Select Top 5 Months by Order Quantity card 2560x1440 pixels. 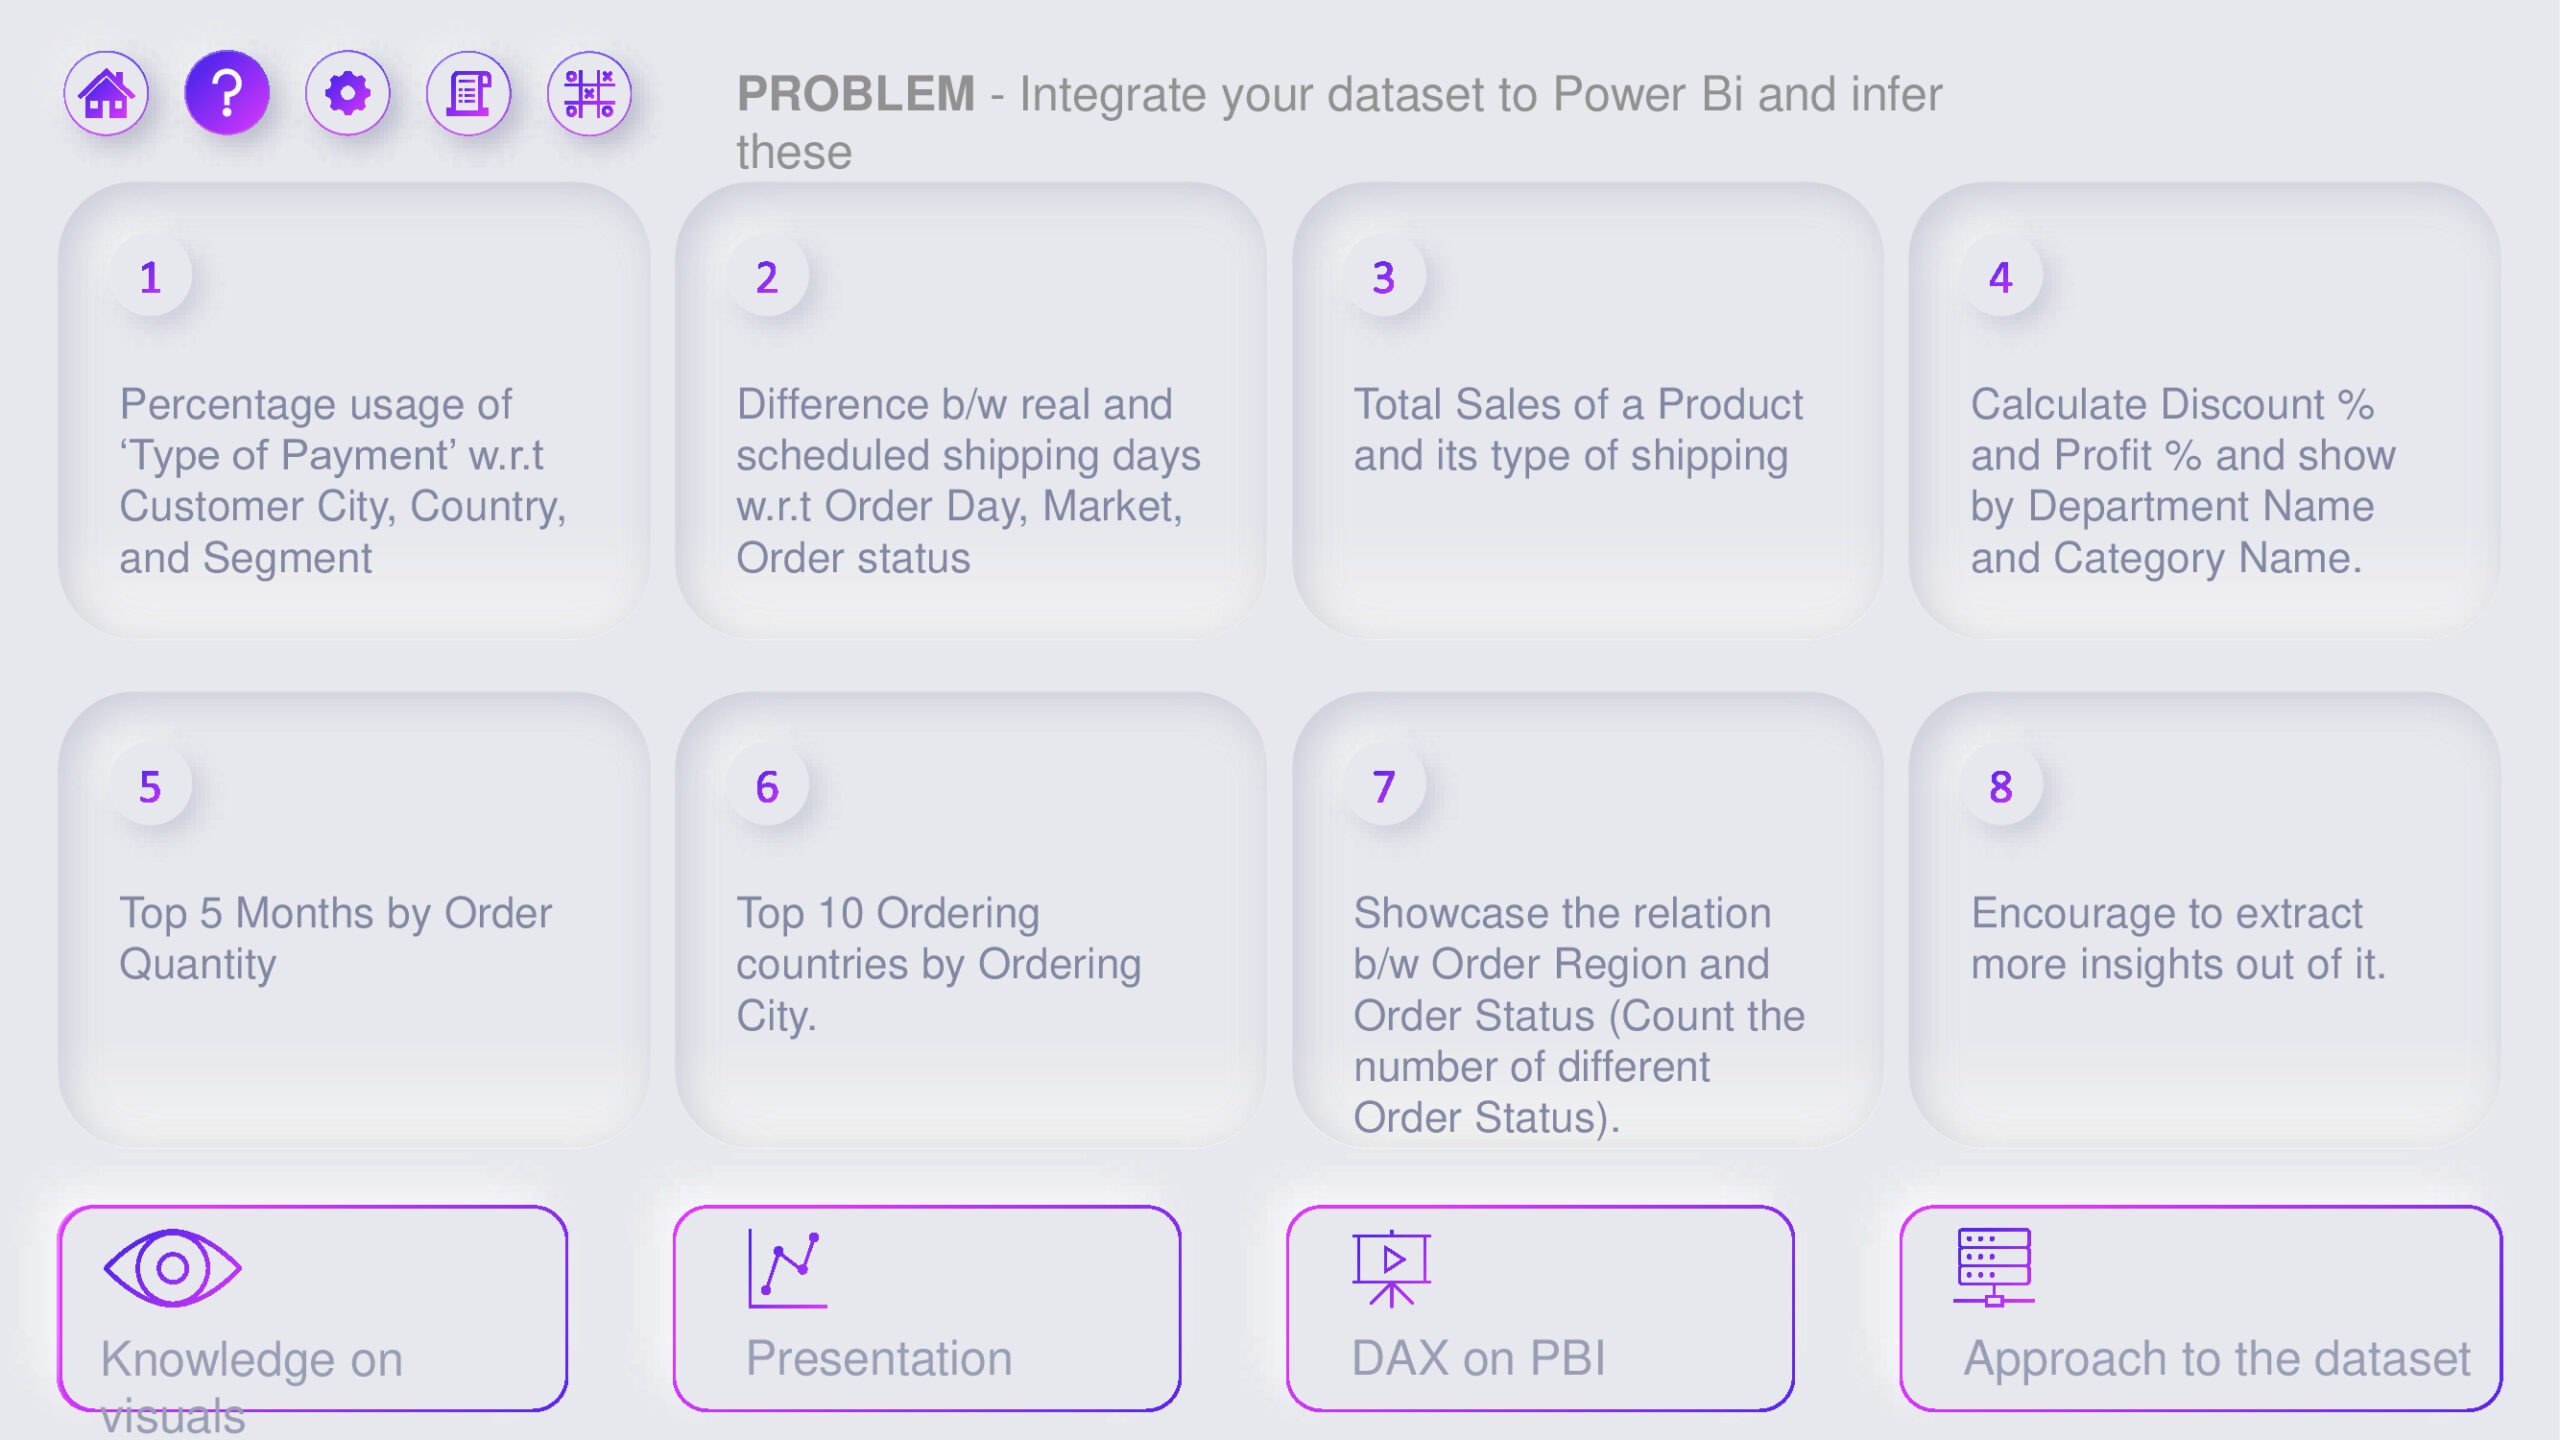tap(353, 938)
